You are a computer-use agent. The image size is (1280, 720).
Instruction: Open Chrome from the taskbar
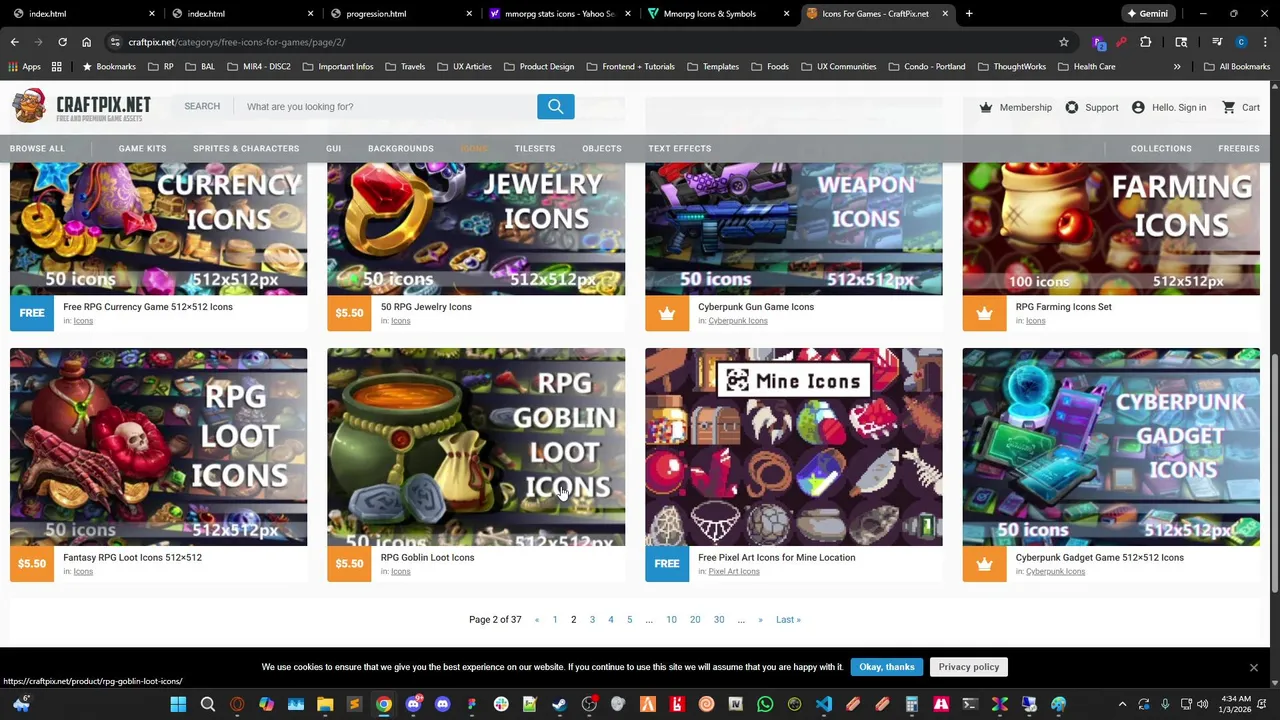click(x=383, y=704)
